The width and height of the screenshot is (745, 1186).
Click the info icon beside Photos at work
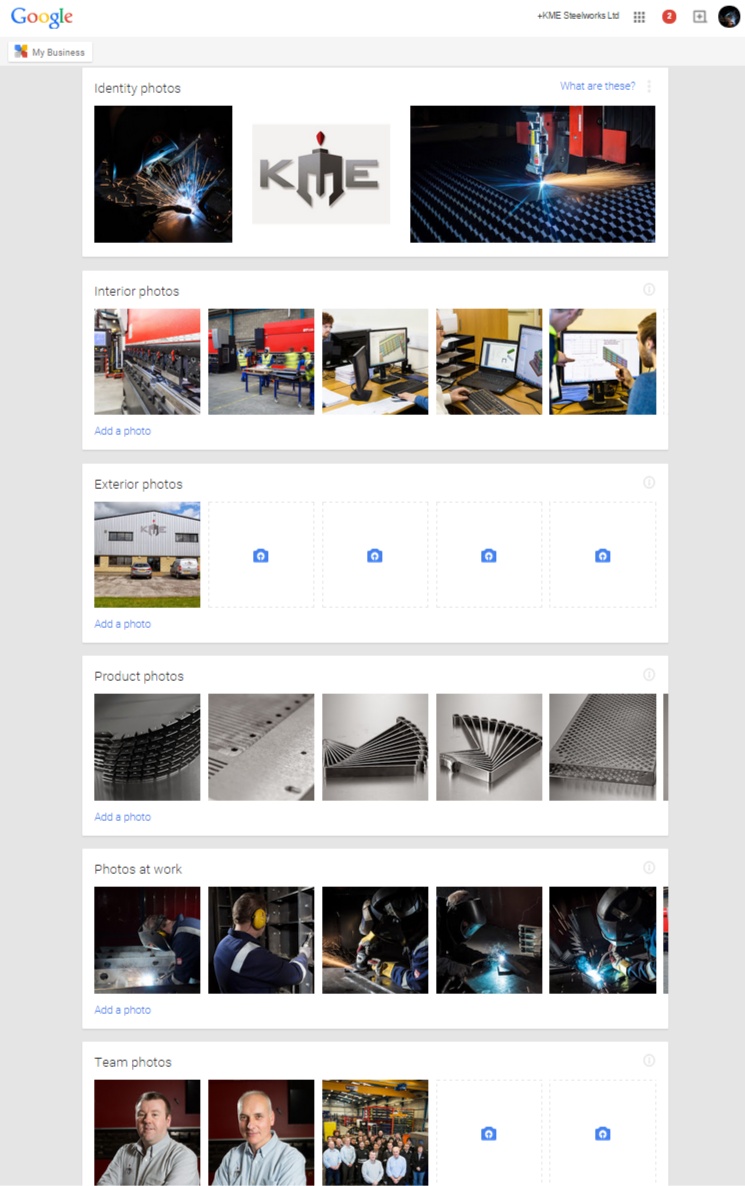[x=649, y=868]
